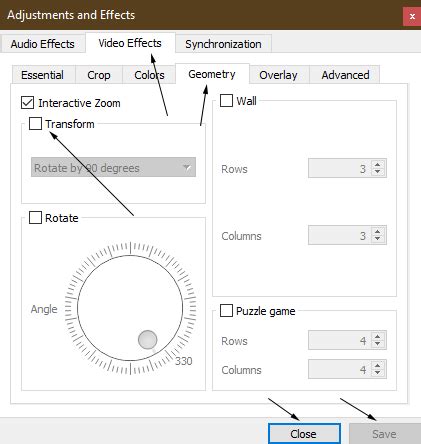Click the 330 angle value text
The width and height of the screenshot is (421, 444).
click(184, 361)
